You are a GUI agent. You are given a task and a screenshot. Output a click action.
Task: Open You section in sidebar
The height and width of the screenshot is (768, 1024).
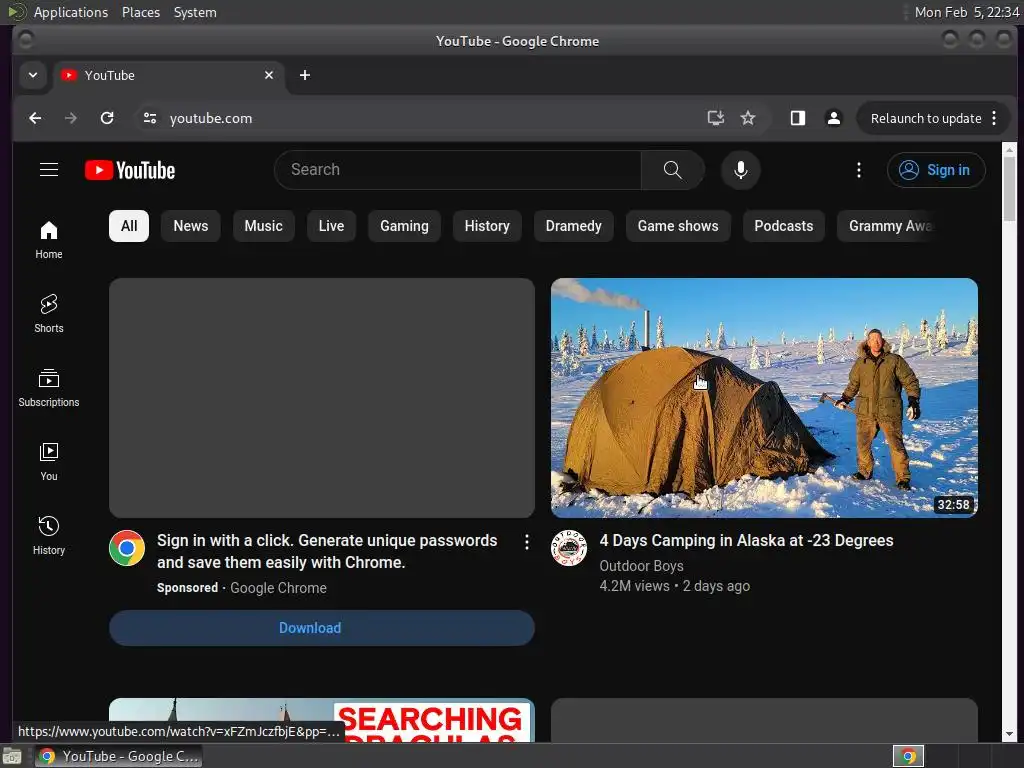[x=49, y=462]
